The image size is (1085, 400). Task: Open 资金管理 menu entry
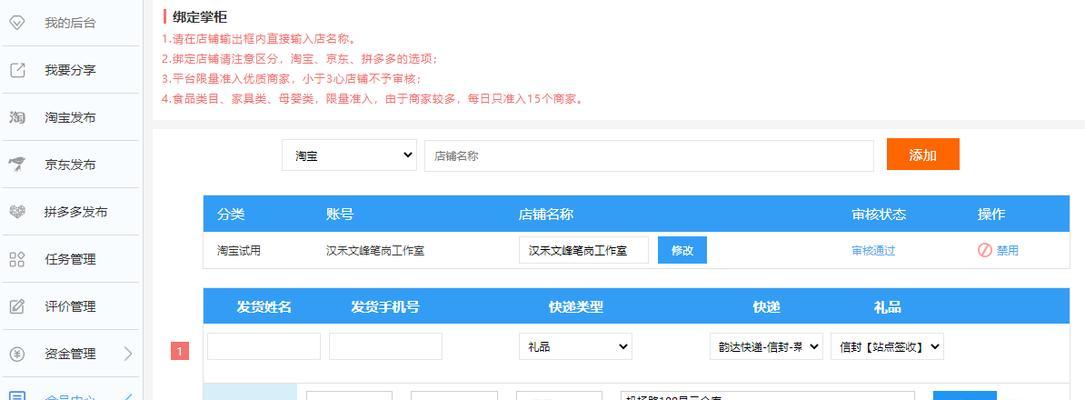pos(70,354)
